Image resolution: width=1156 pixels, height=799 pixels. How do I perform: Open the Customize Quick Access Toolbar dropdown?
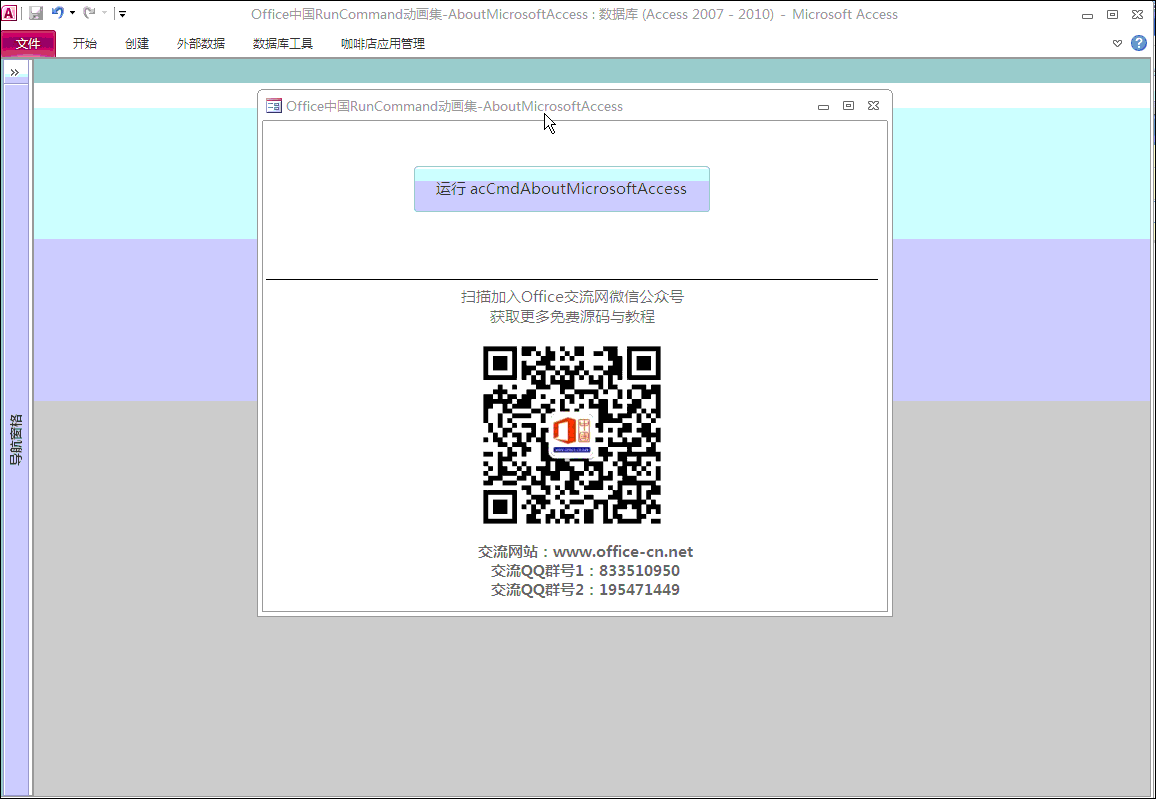[122, 13]
